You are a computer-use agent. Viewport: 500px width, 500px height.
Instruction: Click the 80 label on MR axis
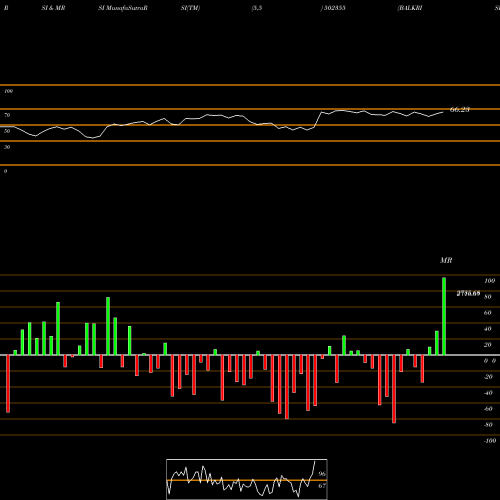(488, 297)
